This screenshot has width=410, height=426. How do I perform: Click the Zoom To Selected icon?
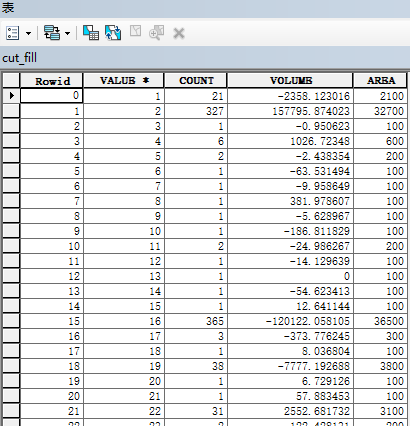coord(157,33)
